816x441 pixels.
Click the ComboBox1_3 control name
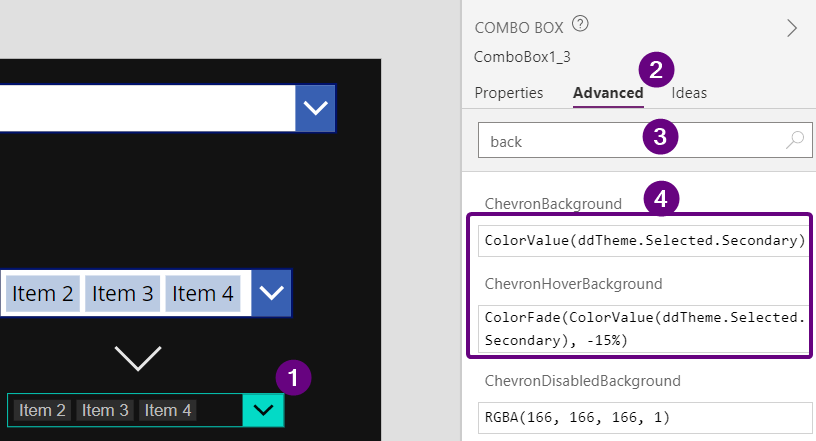[x=522, y=57]
